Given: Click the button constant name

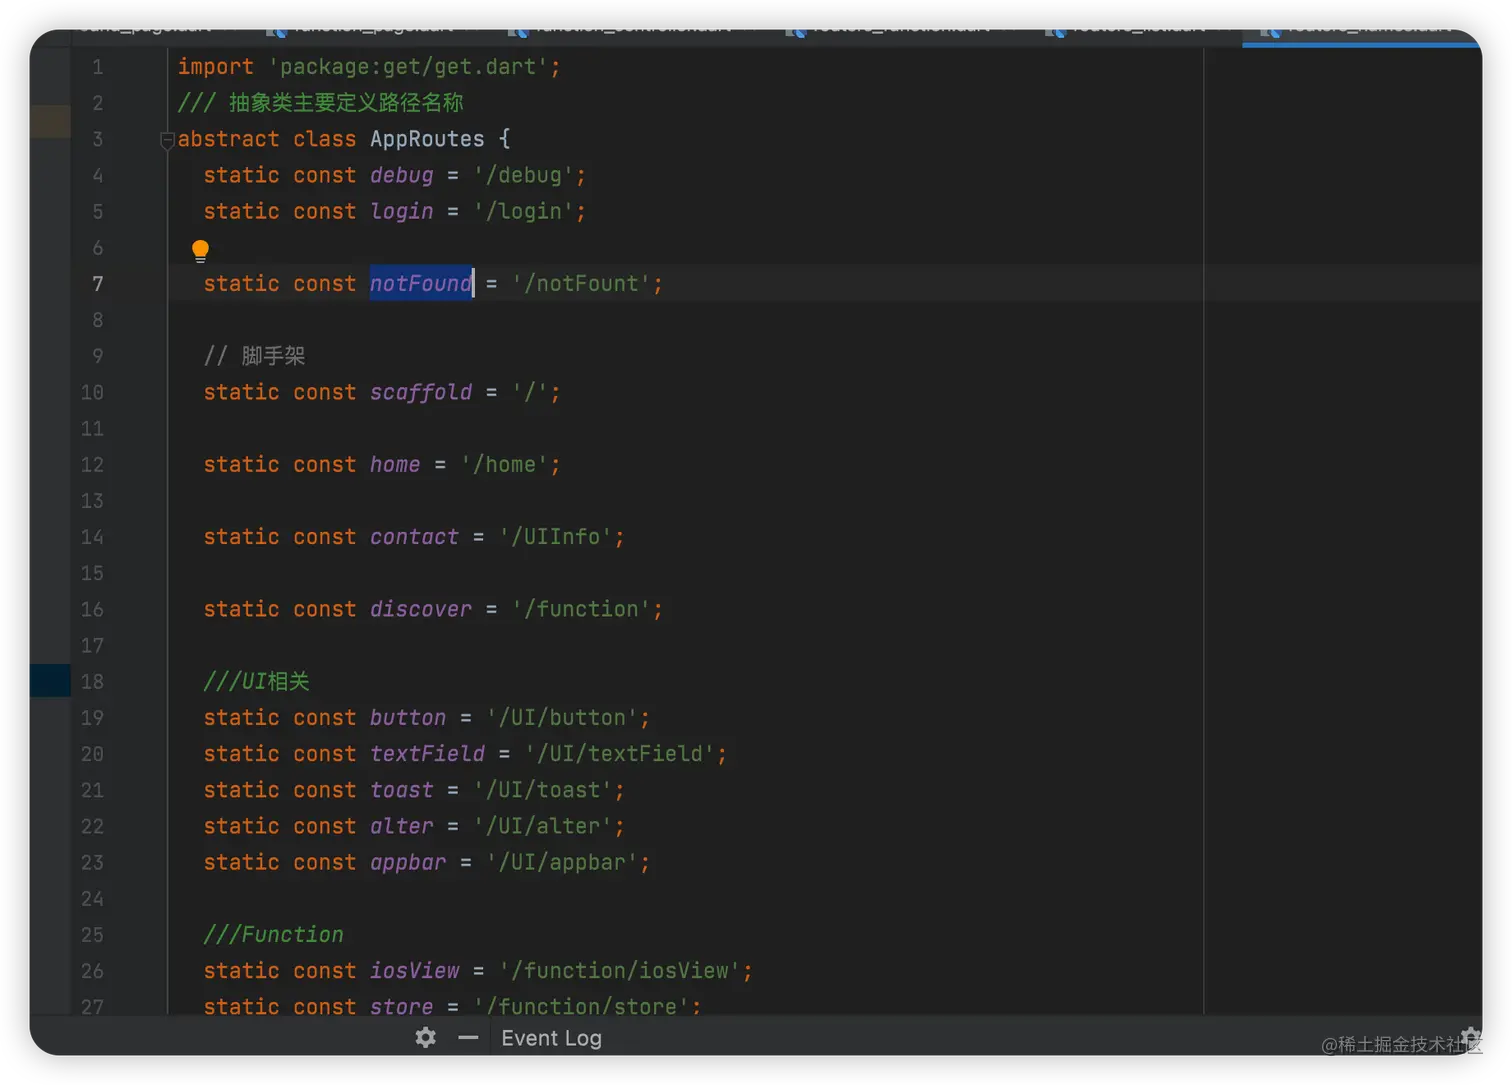Looking at the screenshot, I should coord(408,717).
